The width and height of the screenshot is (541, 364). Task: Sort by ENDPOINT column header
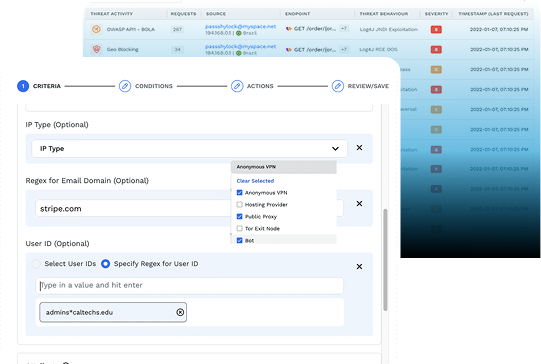click(x=297, y=14)
